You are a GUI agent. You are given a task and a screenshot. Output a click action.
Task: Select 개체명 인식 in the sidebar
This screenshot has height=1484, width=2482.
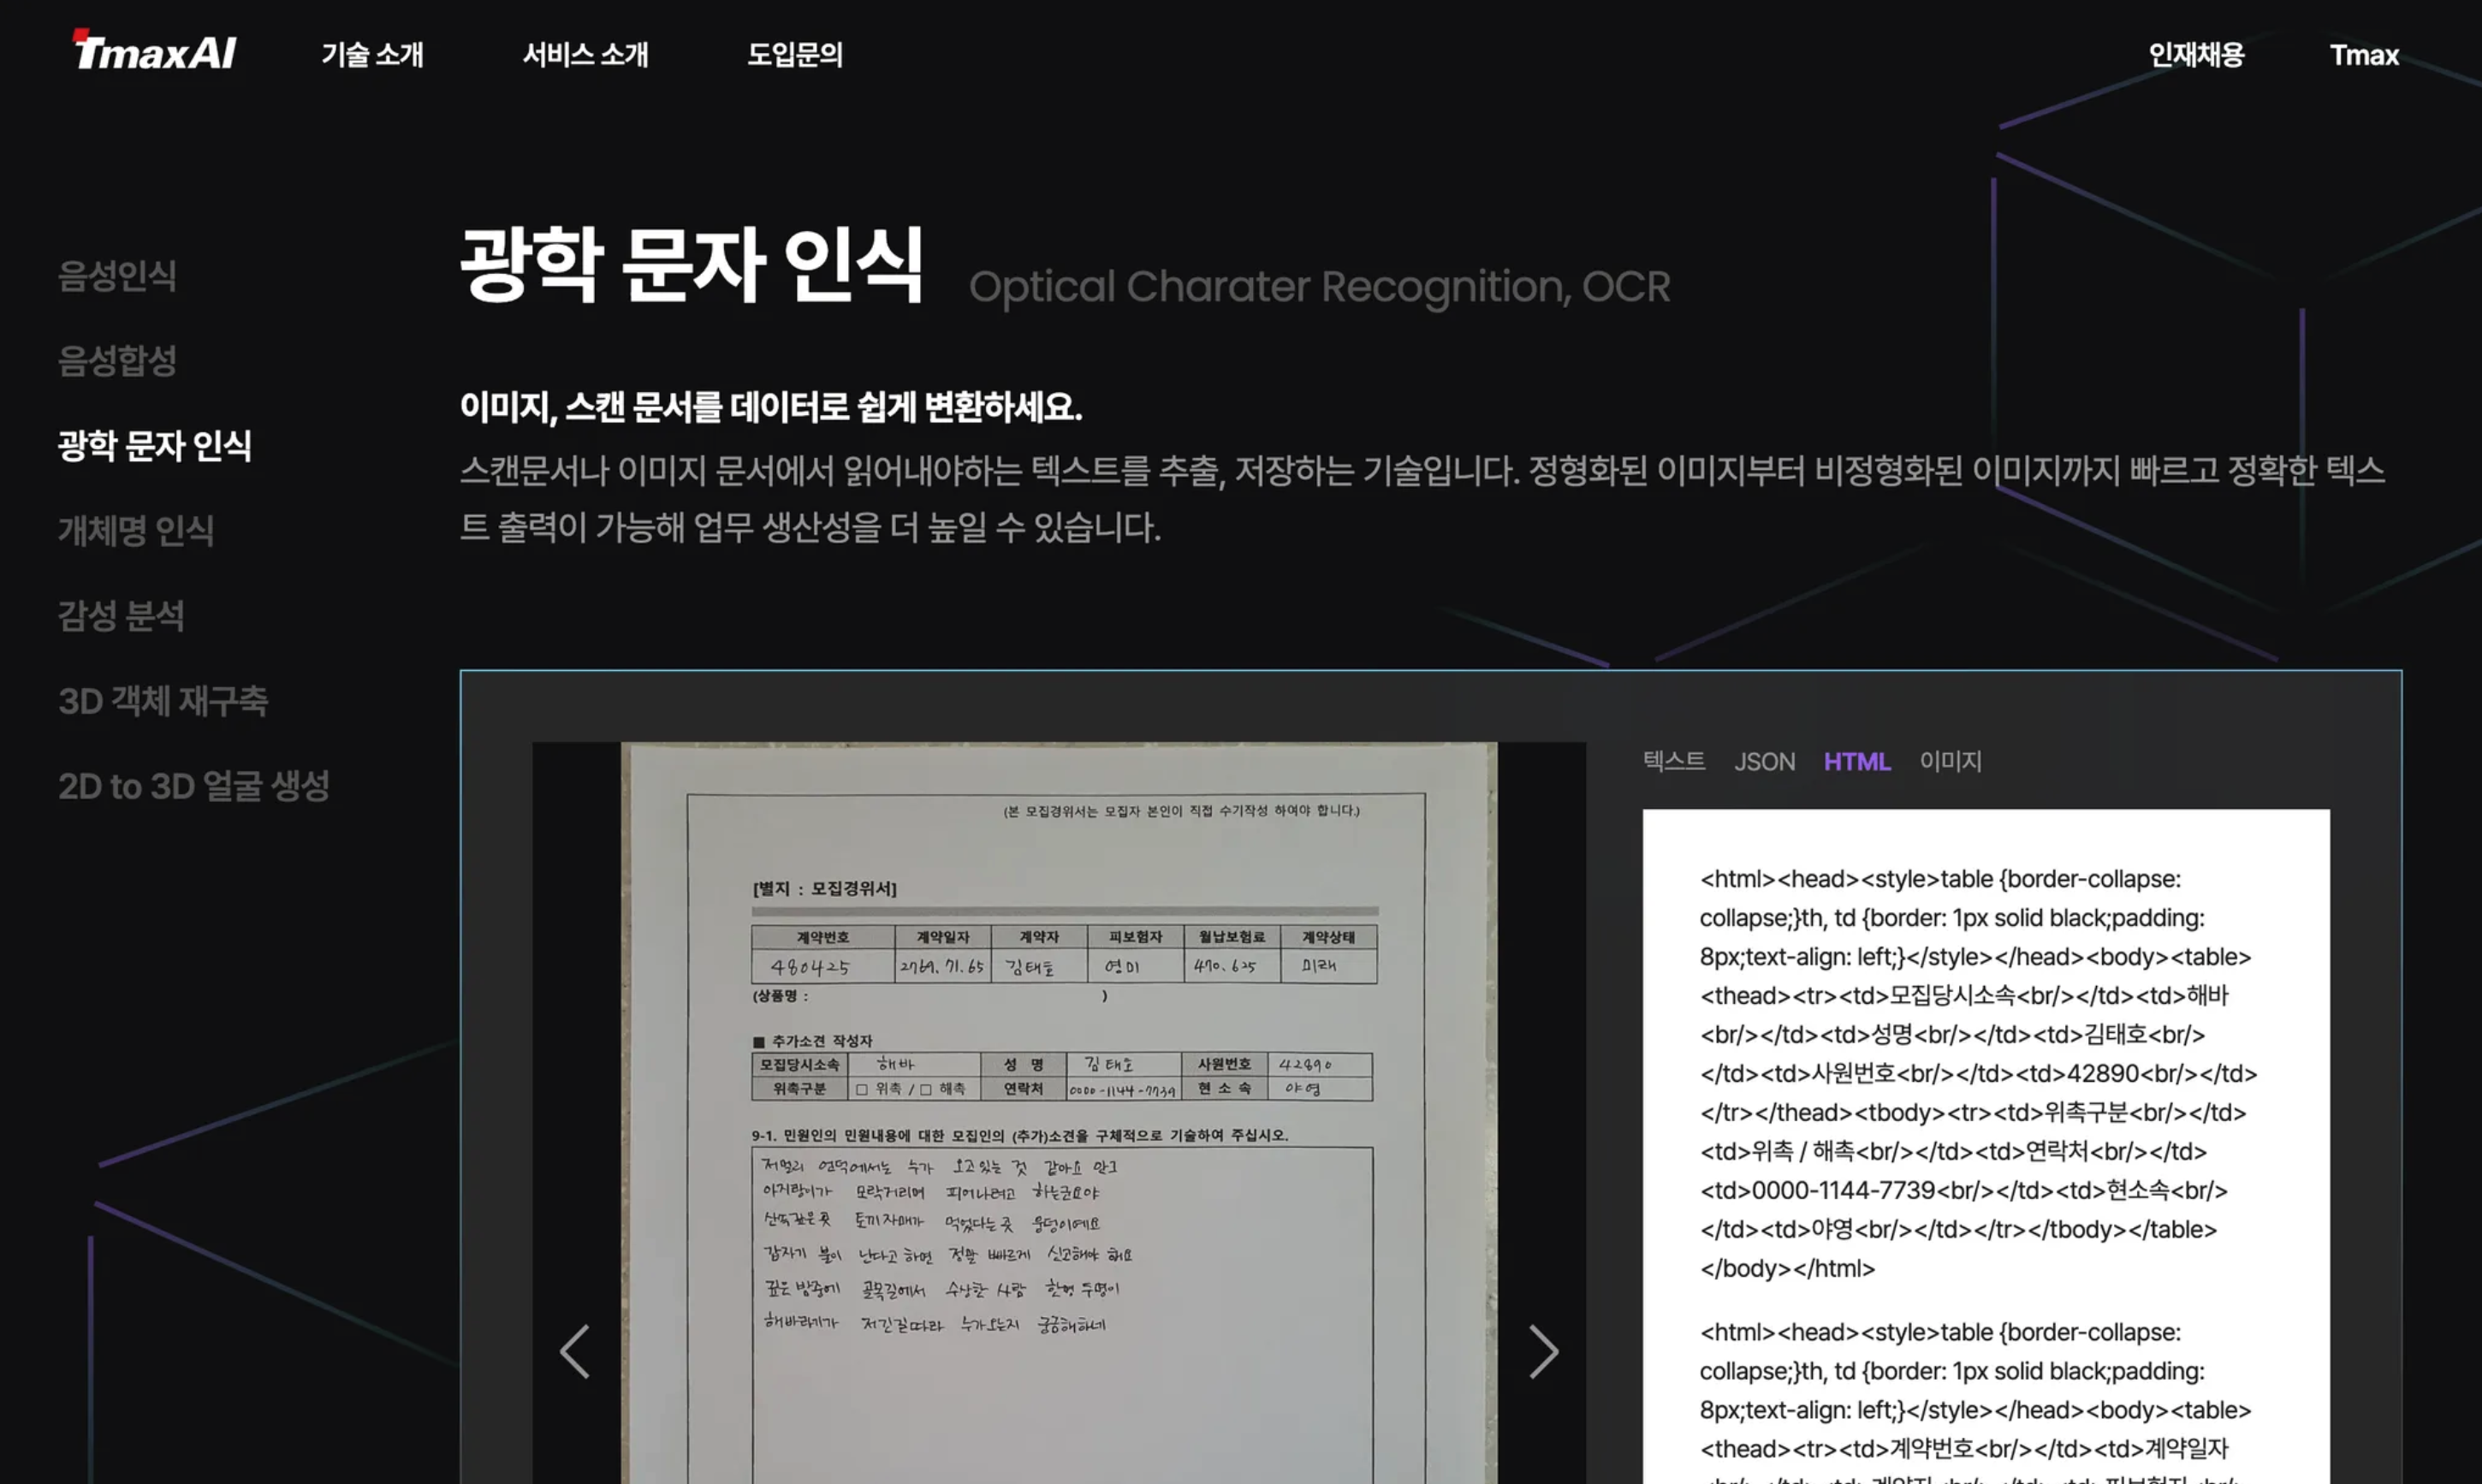click(136, 531)
